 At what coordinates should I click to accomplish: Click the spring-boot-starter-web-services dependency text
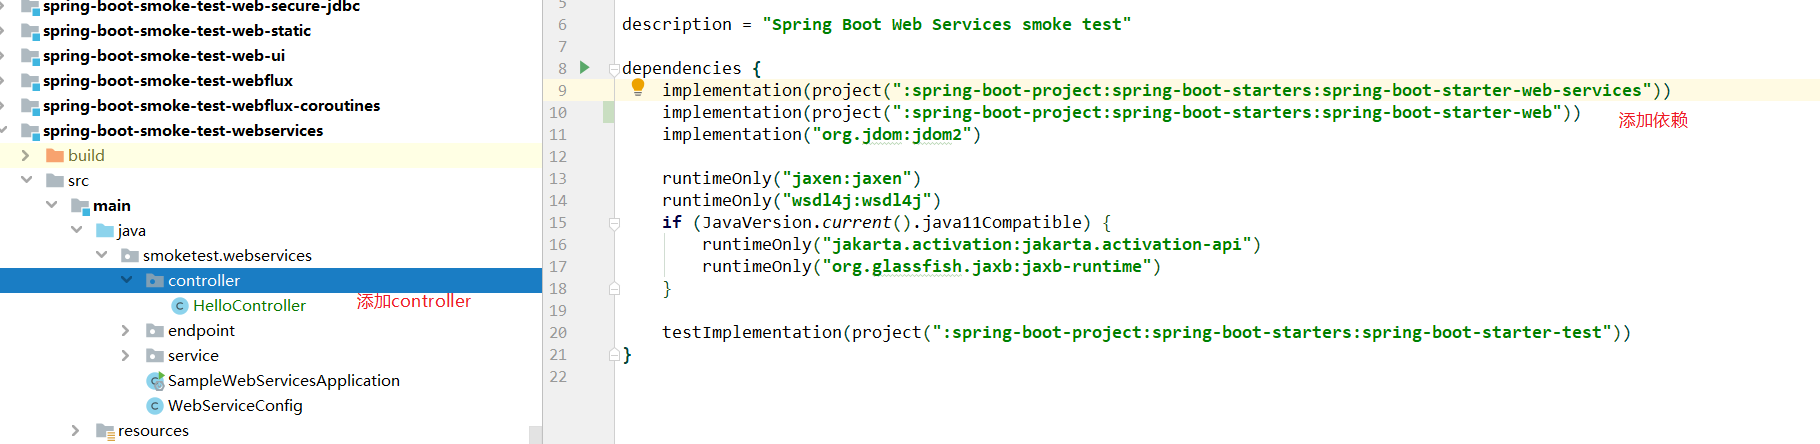[x=1271, y=90]
